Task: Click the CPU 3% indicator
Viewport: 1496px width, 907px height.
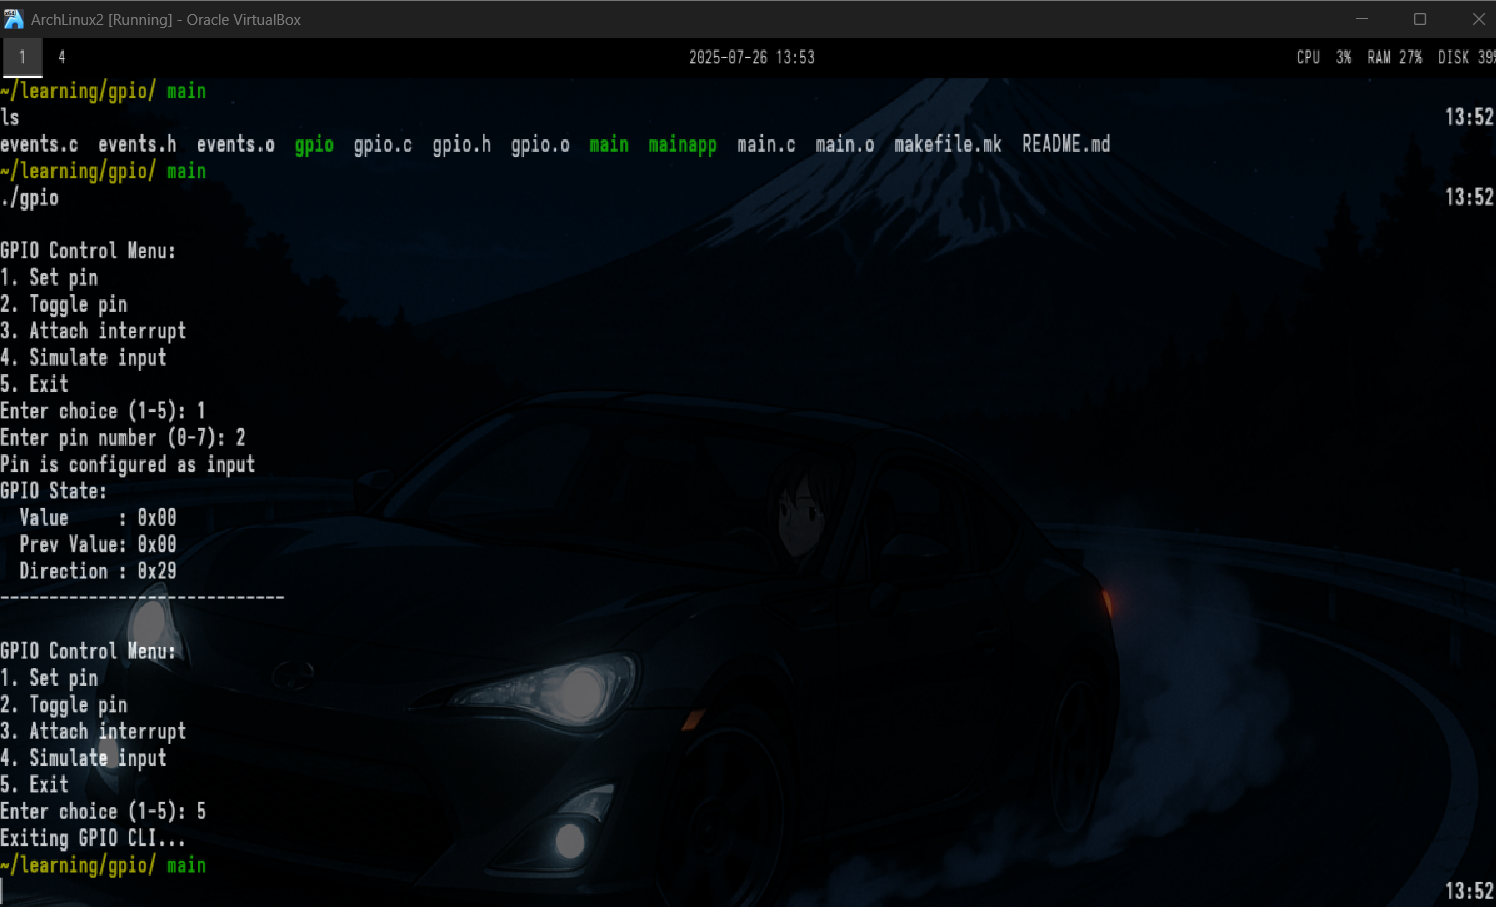Action: click(x=1324, y=57)
